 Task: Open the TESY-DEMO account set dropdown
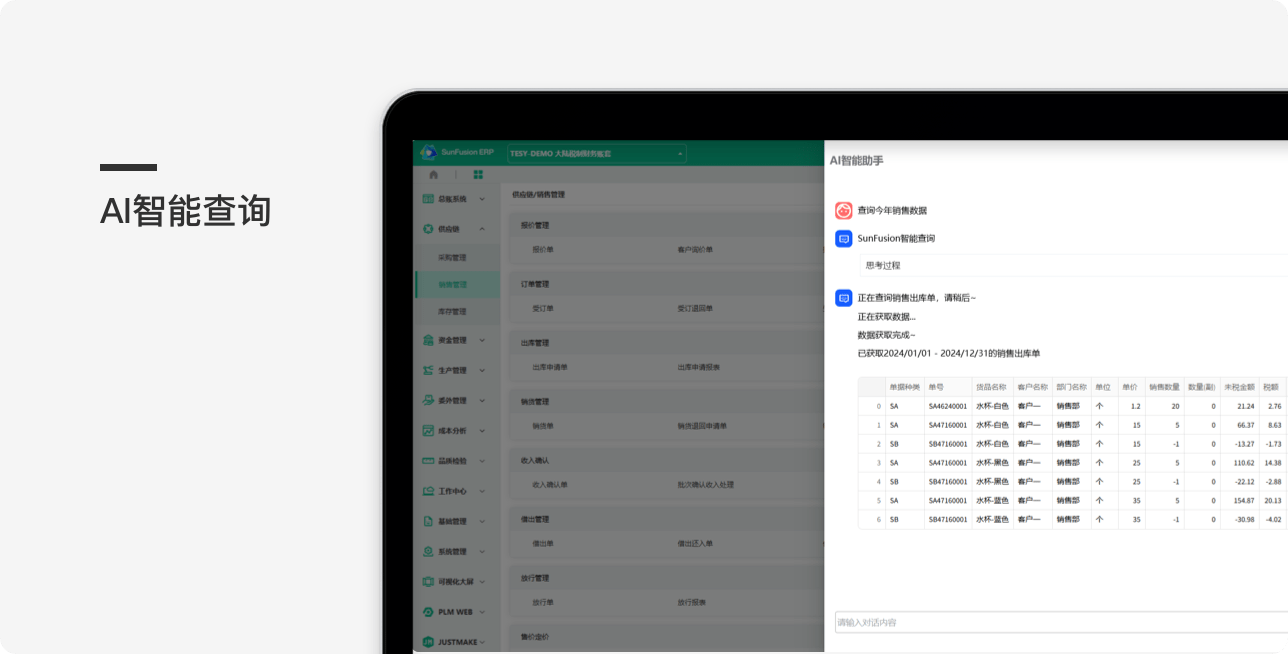coord(597,153)
